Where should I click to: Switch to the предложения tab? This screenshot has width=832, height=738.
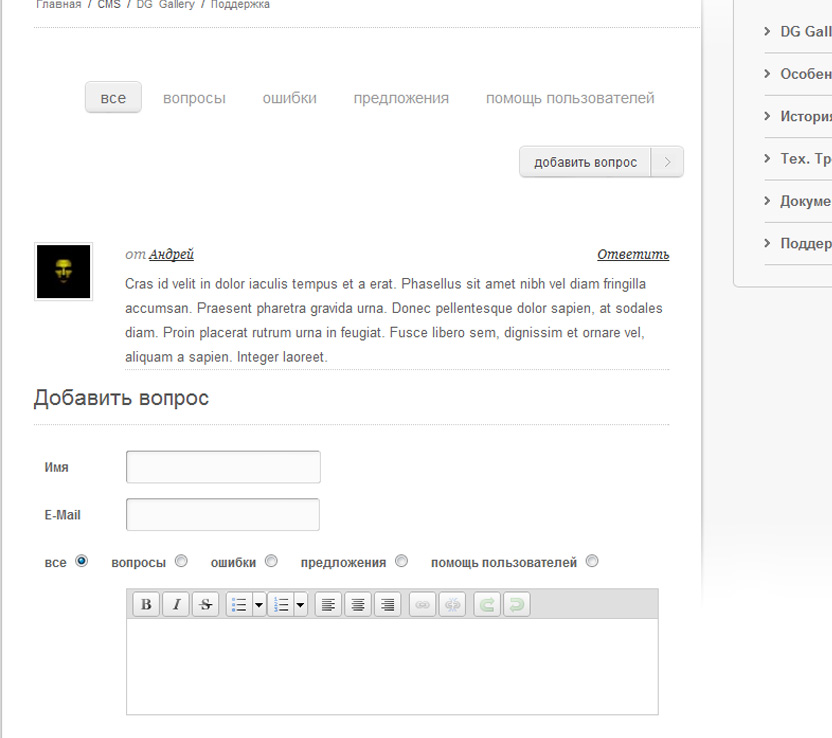pyautogui.click(x=401, y=98)
